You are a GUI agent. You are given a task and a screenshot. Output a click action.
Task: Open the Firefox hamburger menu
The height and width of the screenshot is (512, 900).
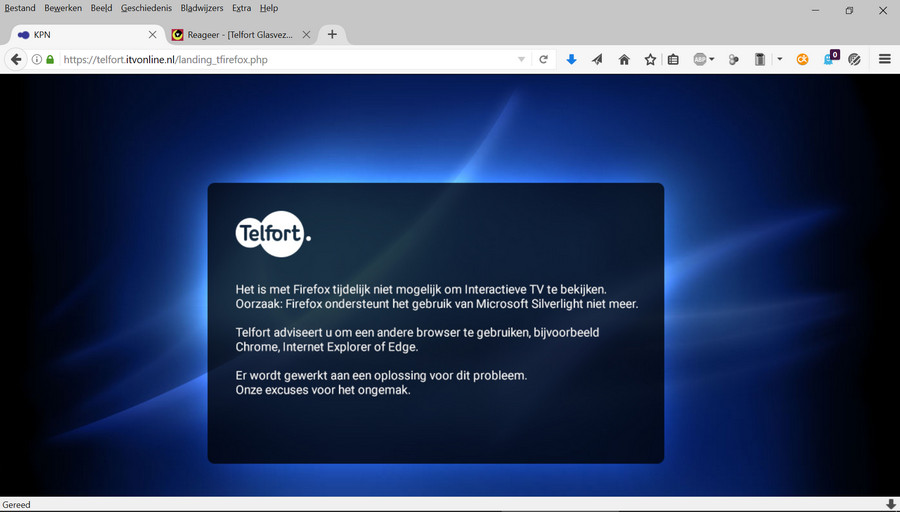[885, 59]
